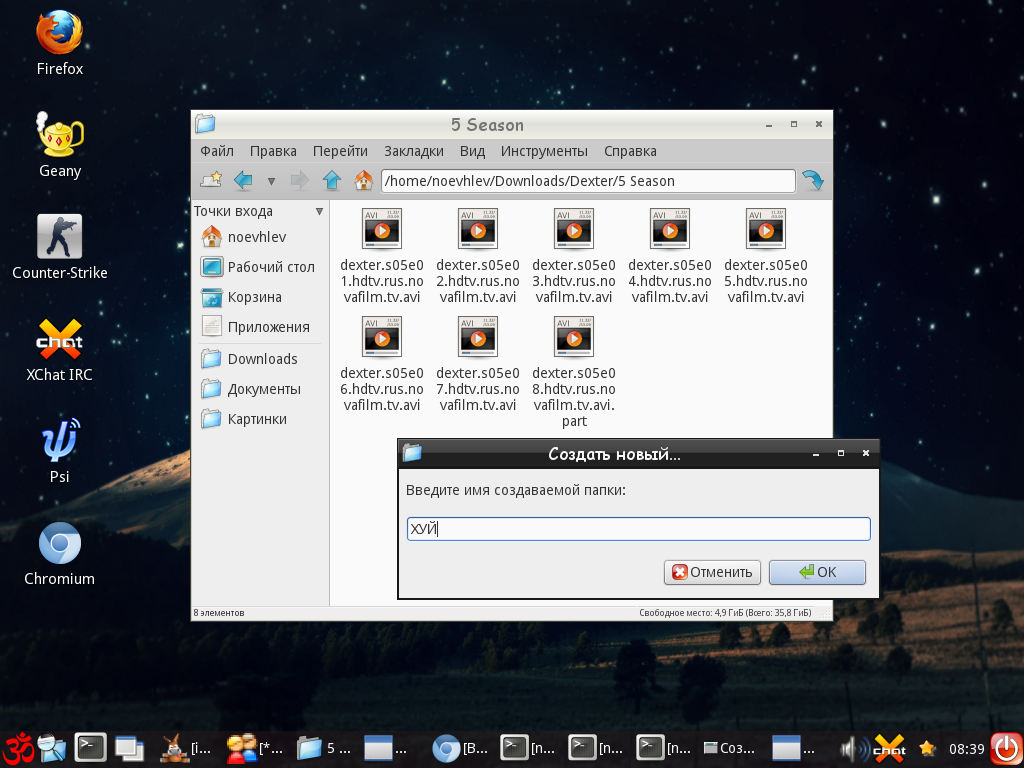This screenshot has width=1024, height=768.
Task: Open a new tab with the toolbar icon
Action: click(x=211, y=181)
